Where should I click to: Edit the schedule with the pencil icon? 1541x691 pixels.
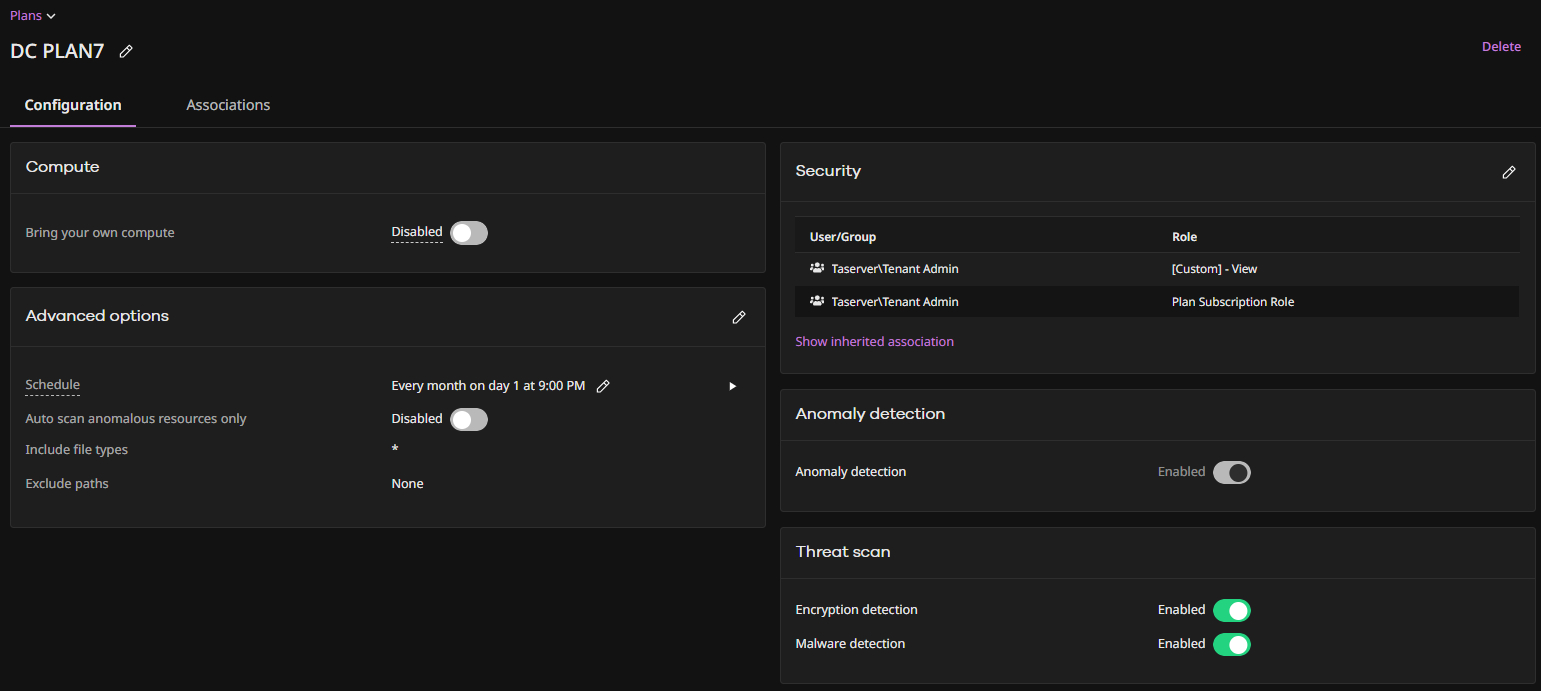[603, 386]
